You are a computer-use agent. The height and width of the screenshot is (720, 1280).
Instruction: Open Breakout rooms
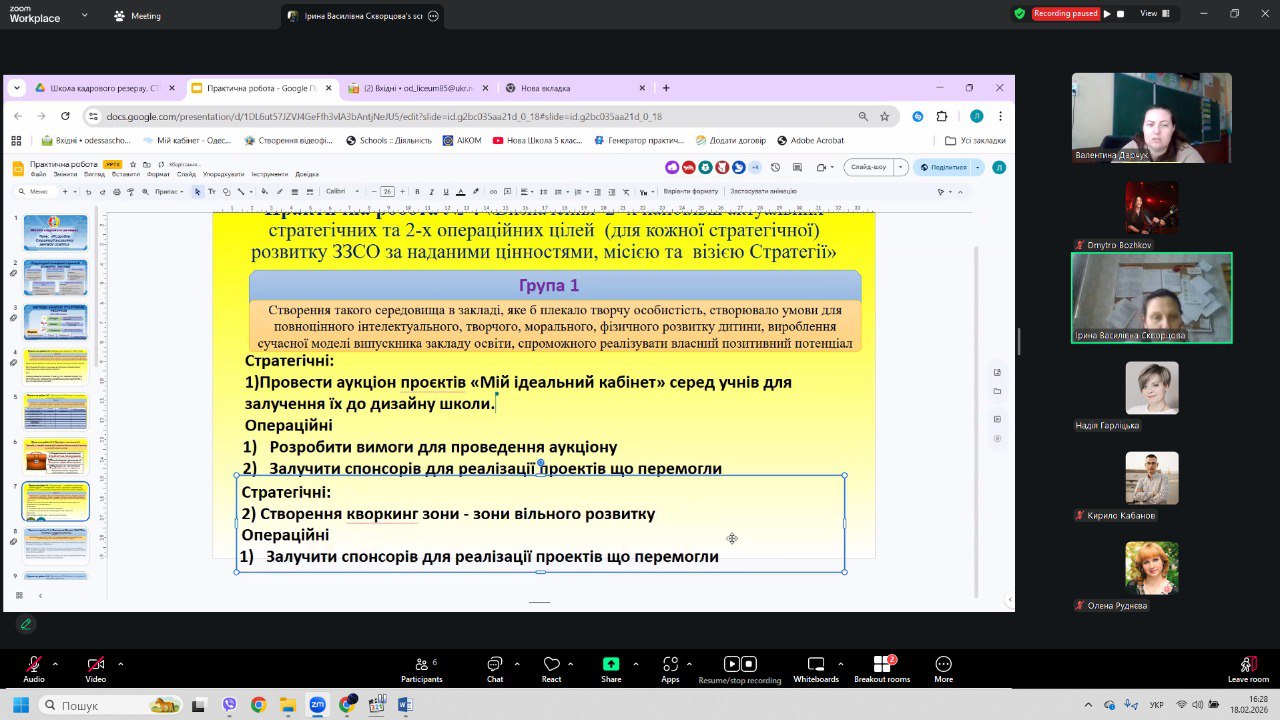[881, 667]
